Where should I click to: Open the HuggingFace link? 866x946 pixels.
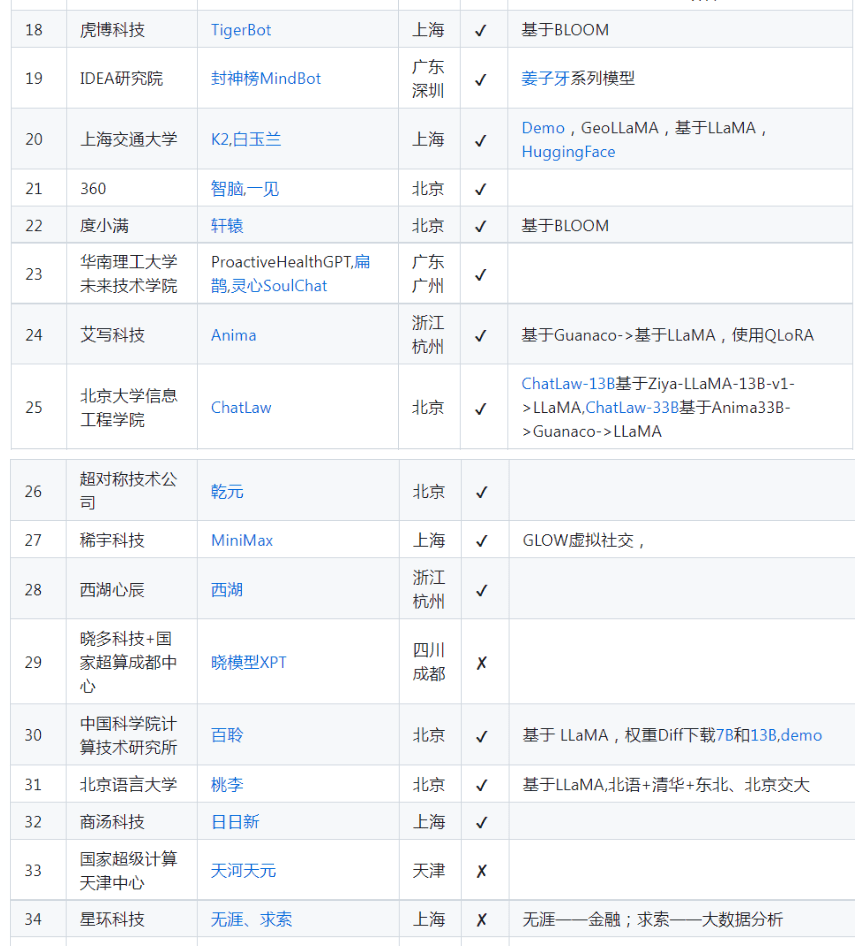[x=568, y=152]
